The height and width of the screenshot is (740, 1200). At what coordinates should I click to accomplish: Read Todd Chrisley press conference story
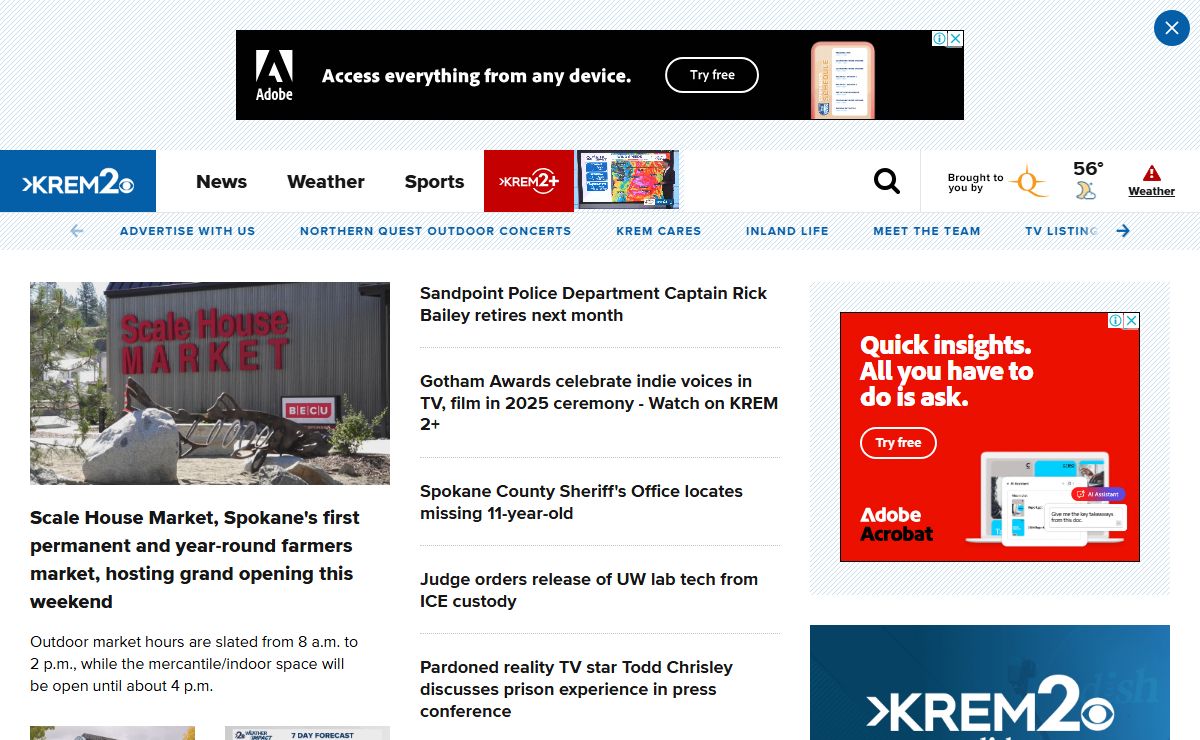pyautogui.click(x=577, y=689)
